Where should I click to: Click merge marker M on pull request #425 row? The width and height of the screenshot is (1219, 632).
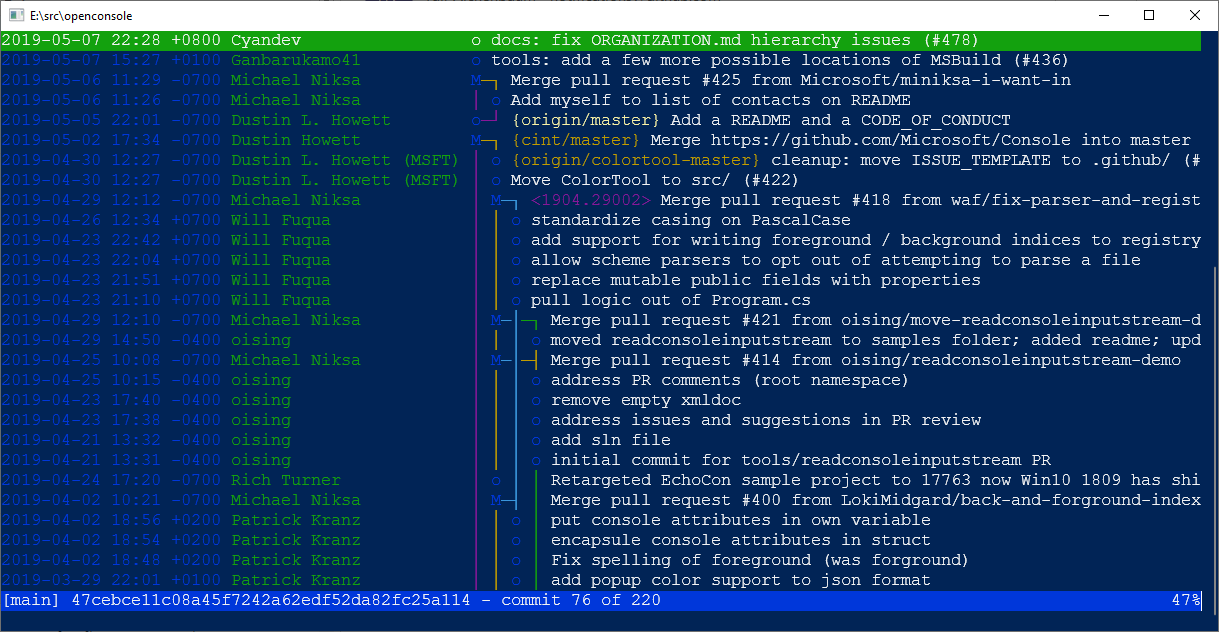pyautogui.click(x=476, y=80)
